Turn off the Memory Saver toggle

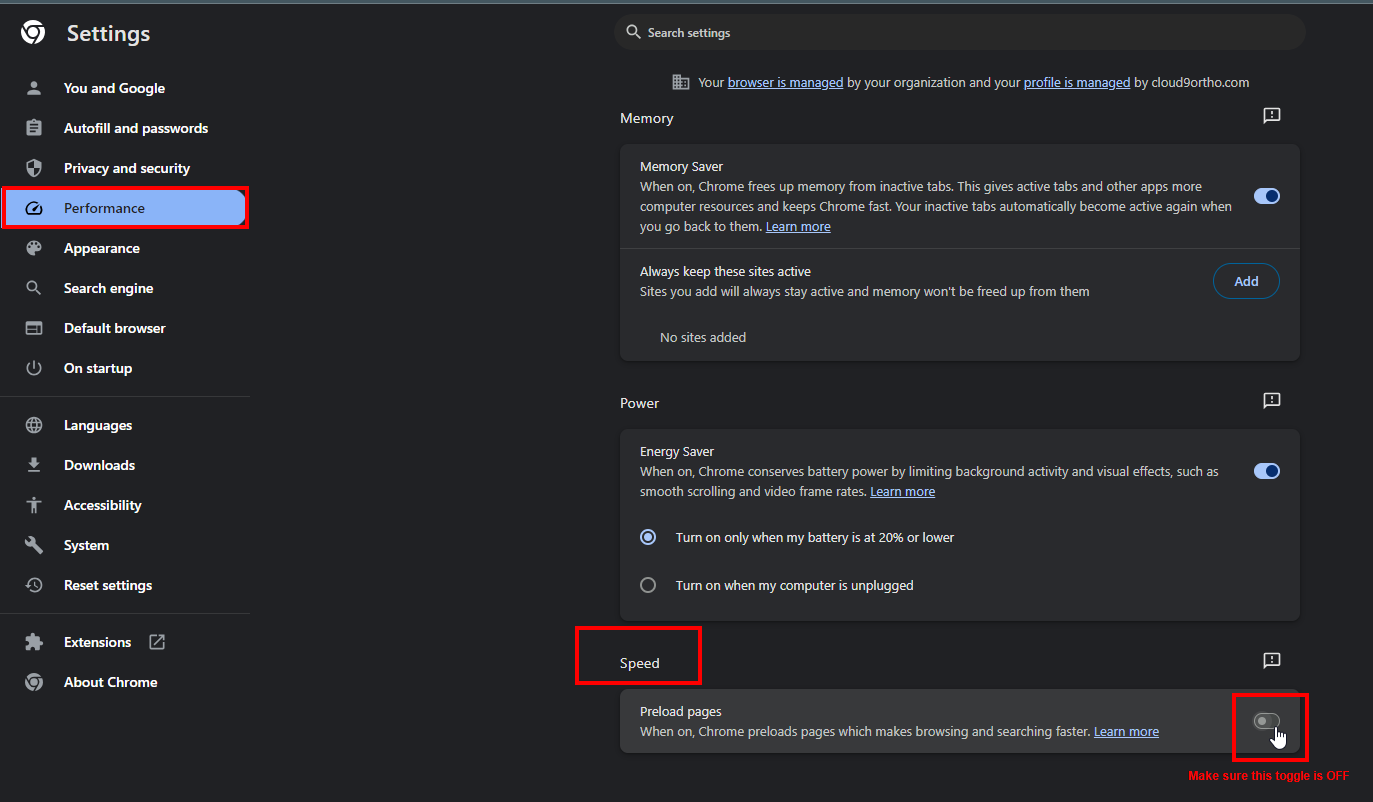pyautogui.click(x=1267, y=196)
